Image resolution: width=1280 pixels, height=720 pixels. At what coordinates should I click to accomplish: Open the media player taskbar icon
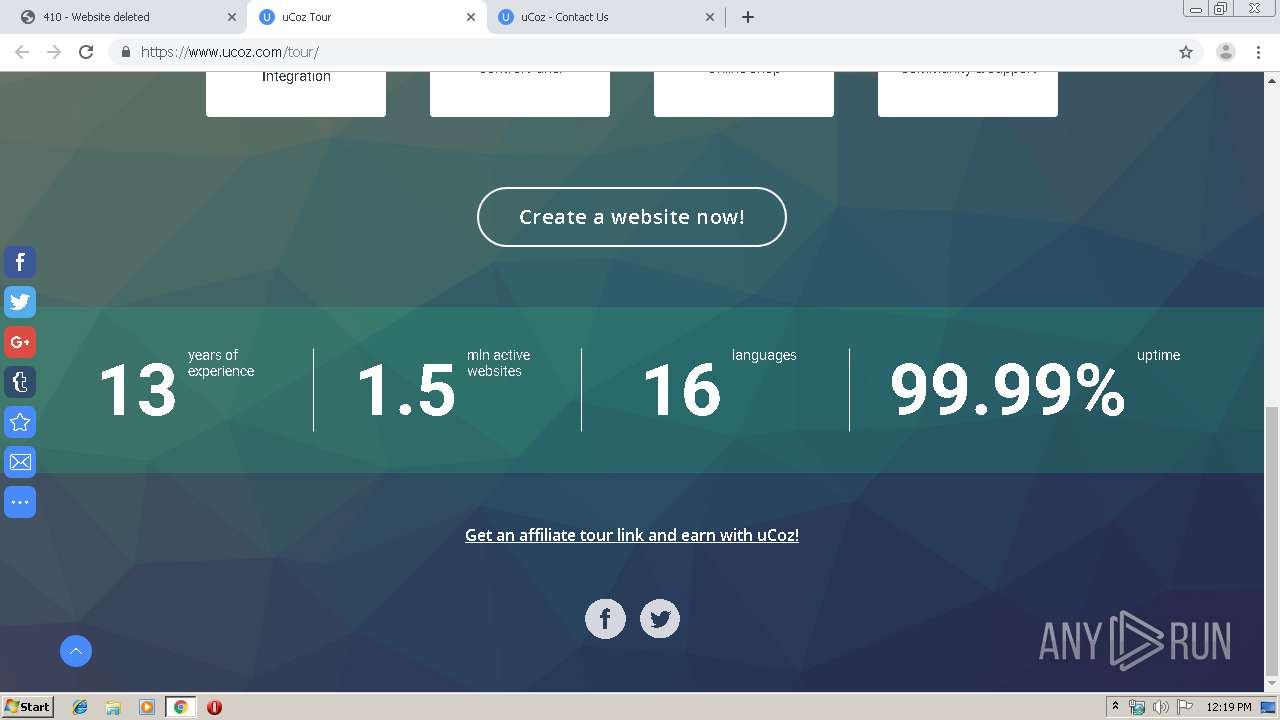pyautogui.click(x=147, y=707)
